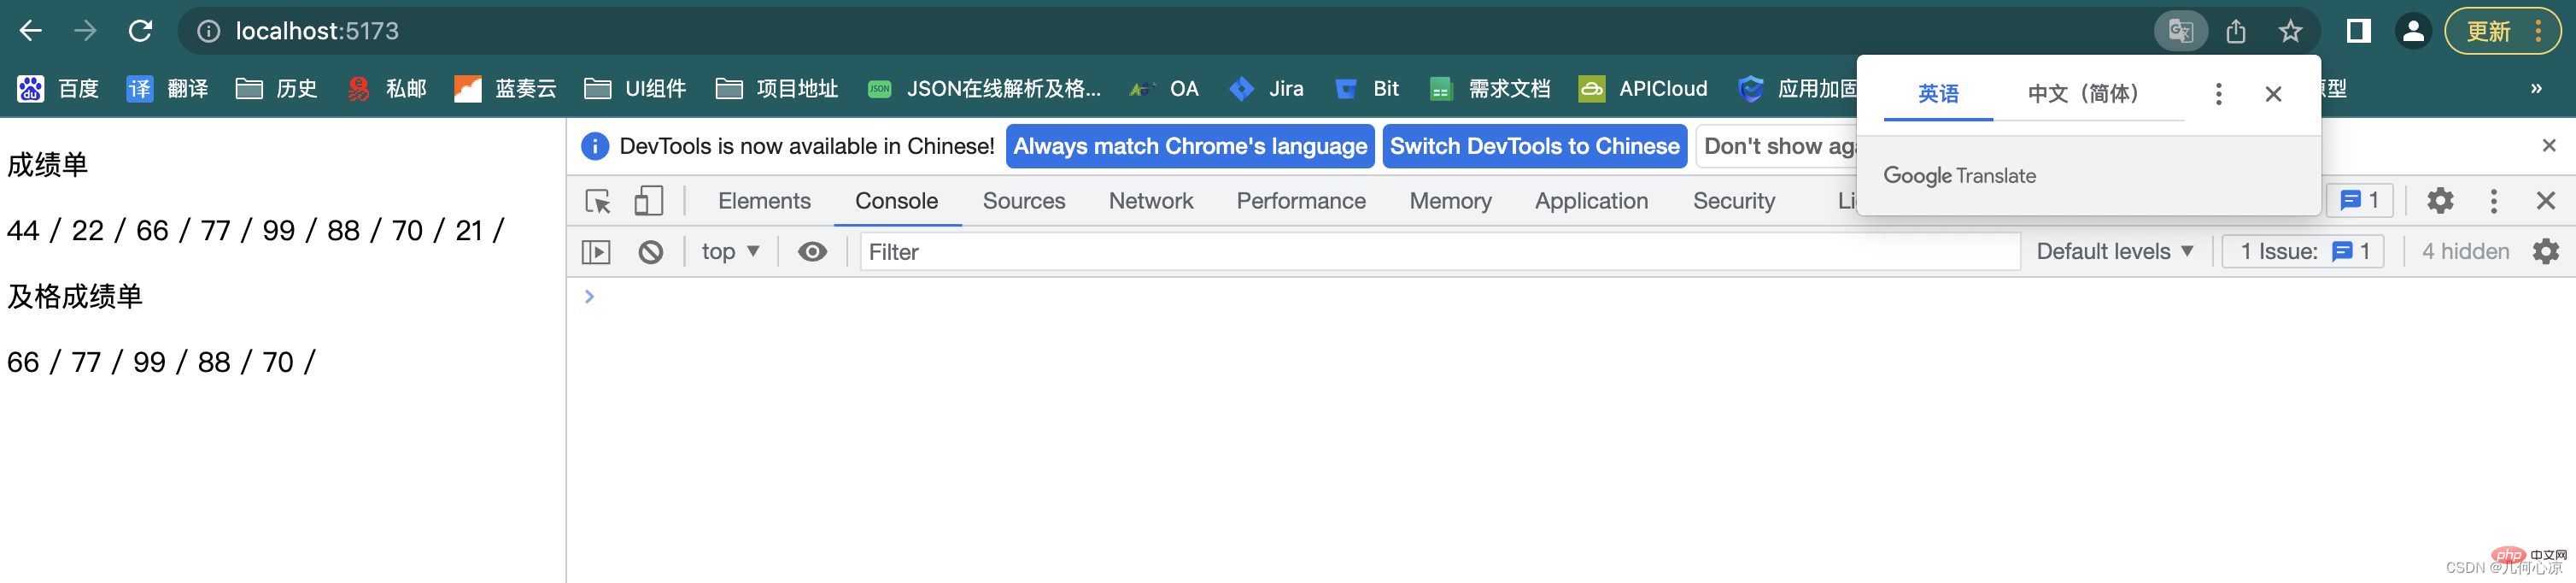Open the OA bookmark
Image resolution: width=2576 pixels, height=583 pixels.
click(x=1164, y=89)
